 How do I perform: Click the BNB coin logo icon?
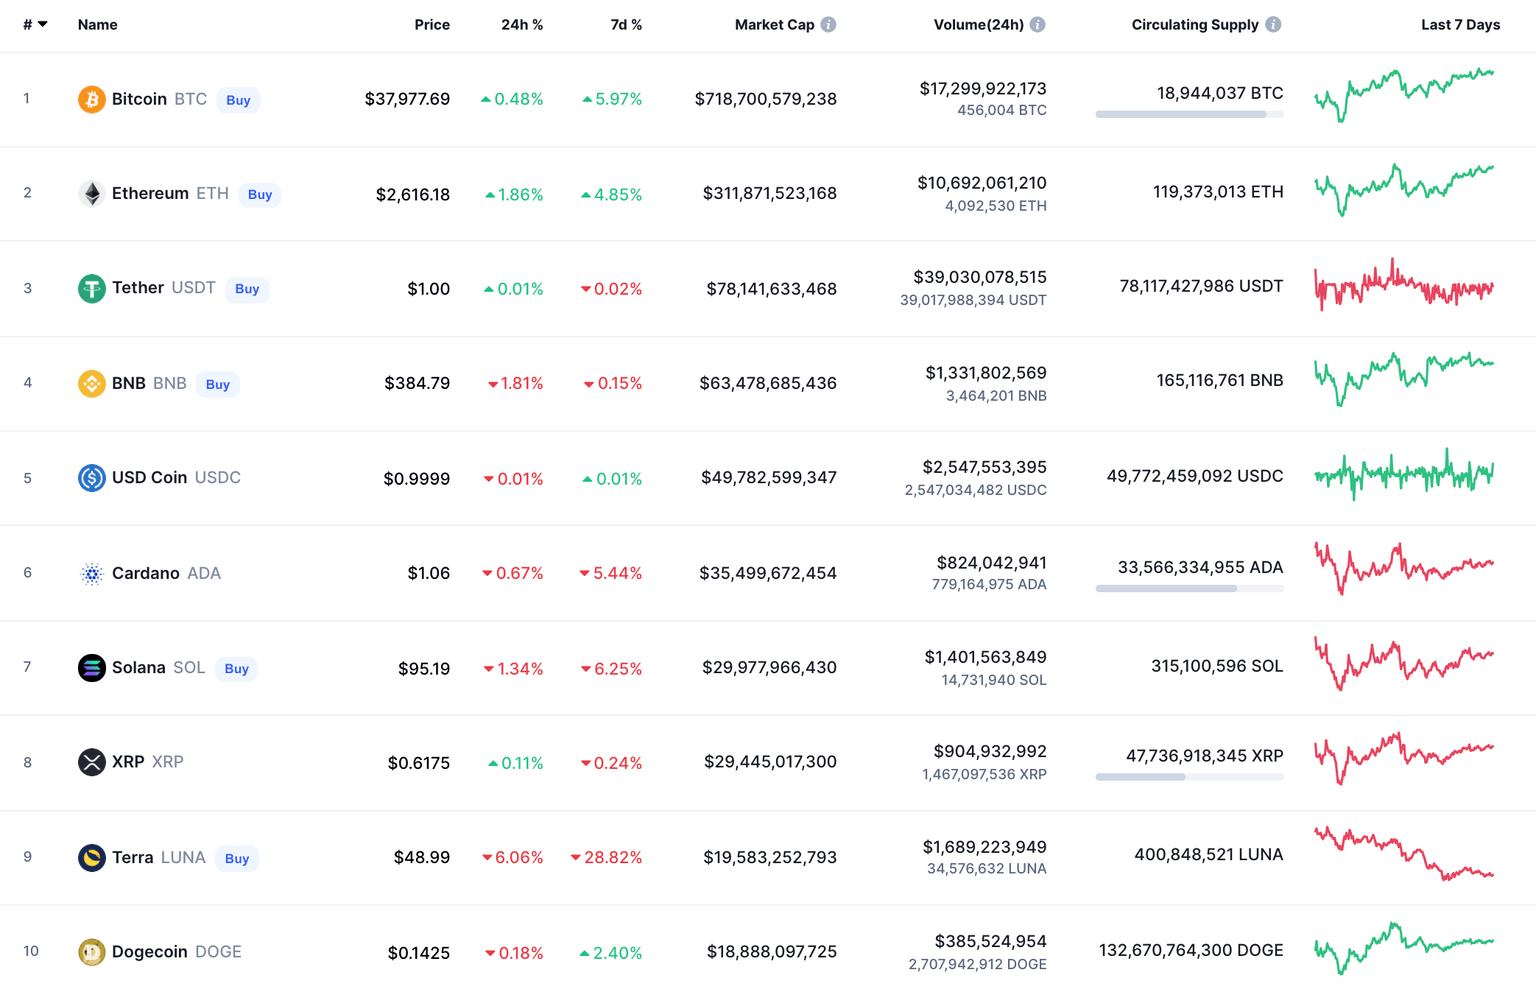tap(91, 384)
